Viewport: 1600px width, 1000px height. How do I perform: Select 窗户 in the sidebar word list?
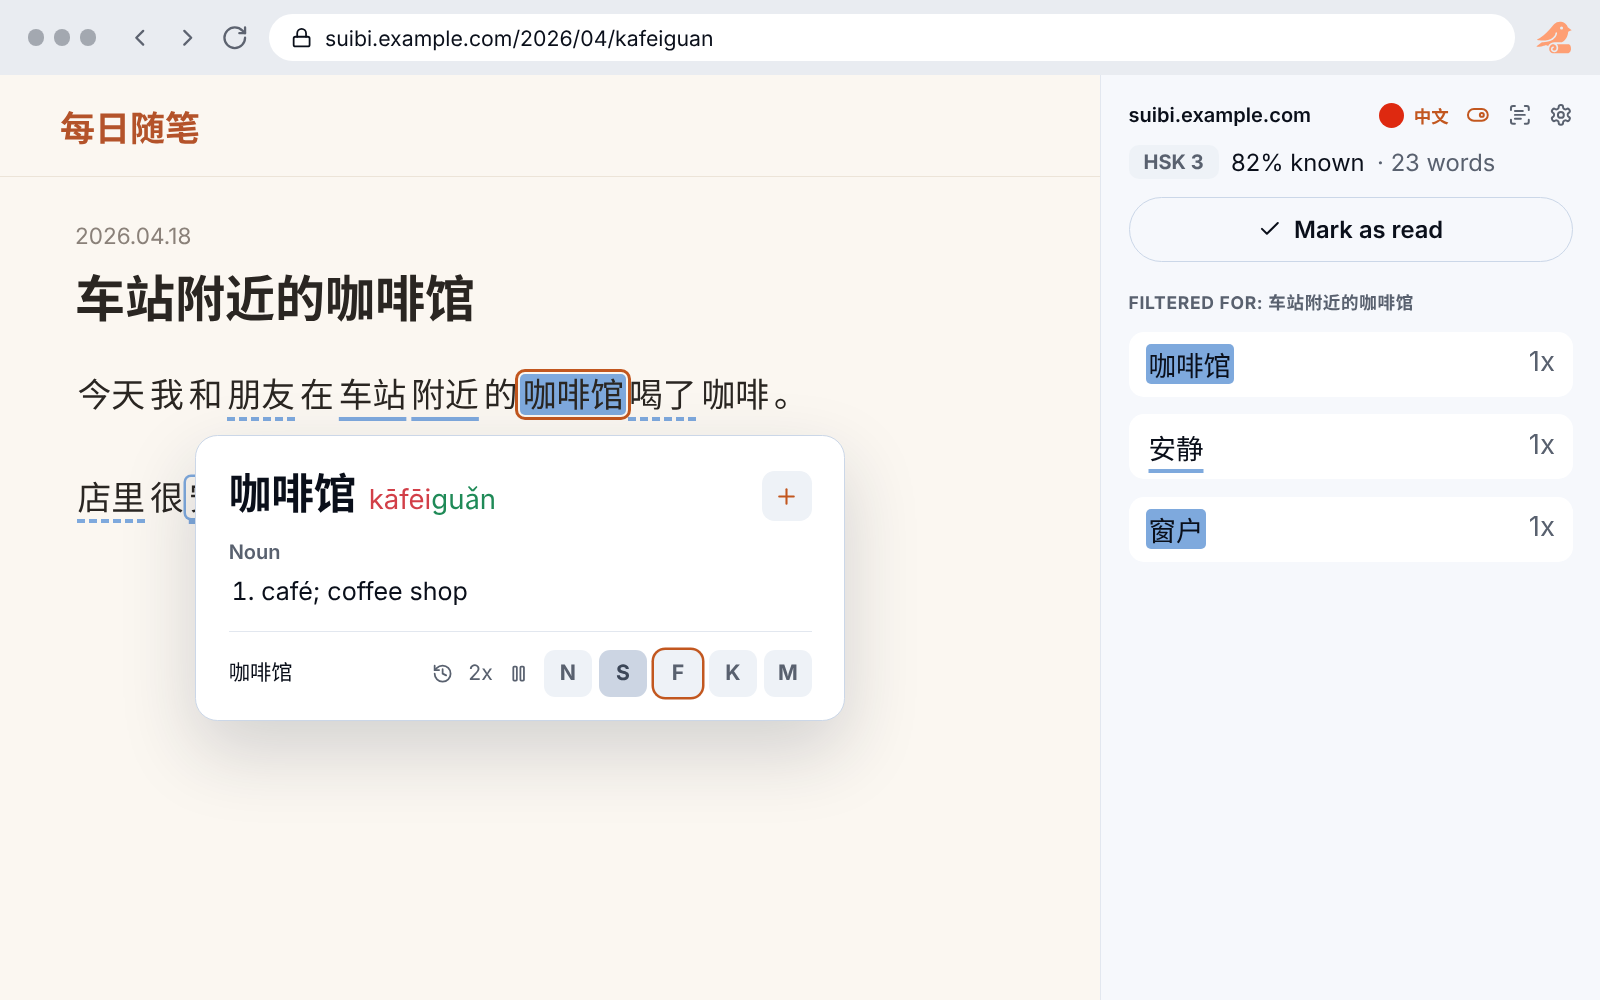point(1351,529)
